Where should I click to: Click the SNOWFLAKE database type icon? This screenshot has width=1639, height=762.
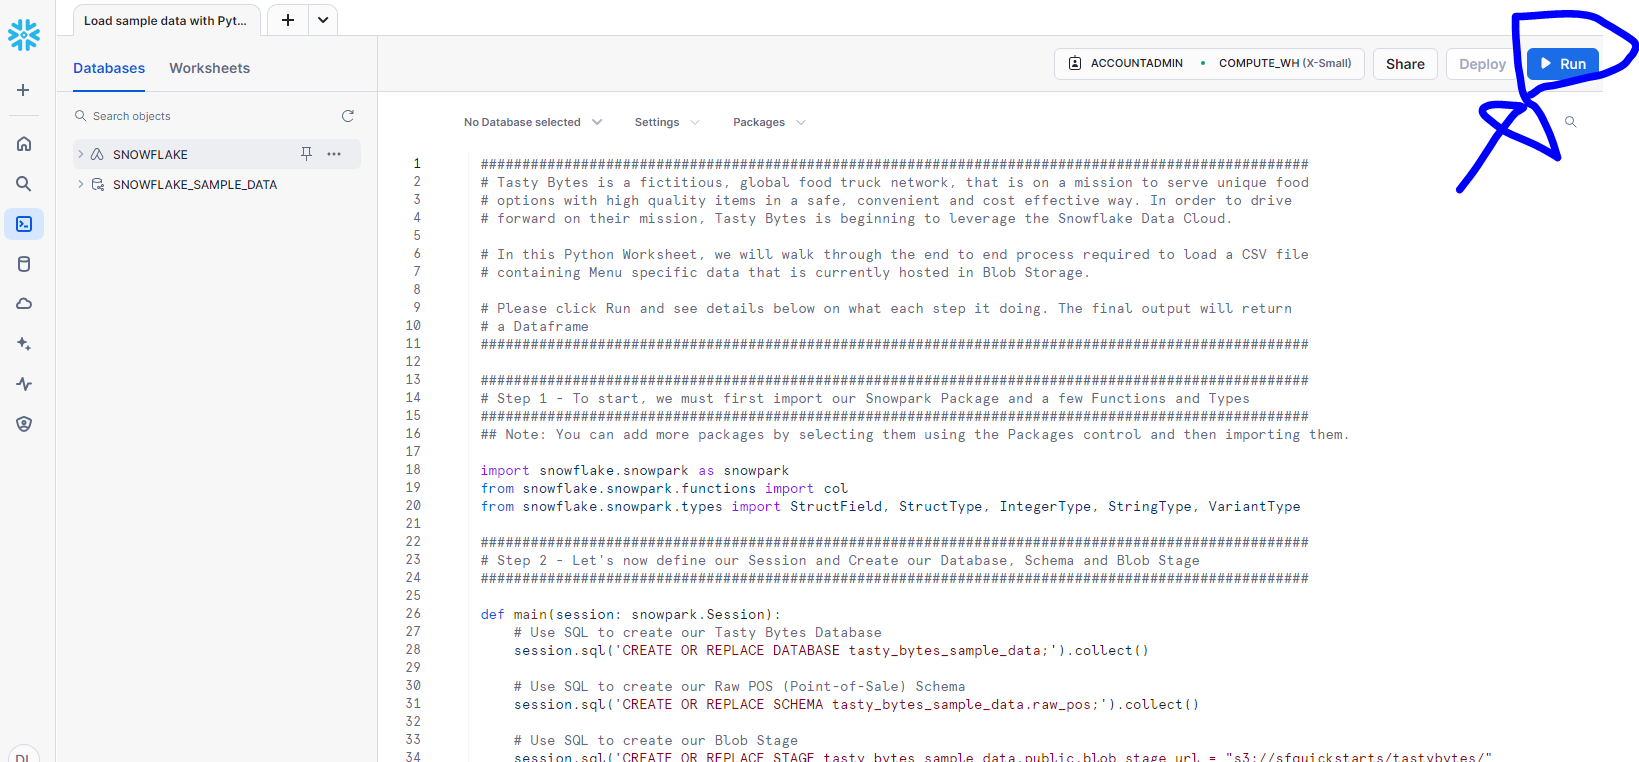(x=98, y=154)
